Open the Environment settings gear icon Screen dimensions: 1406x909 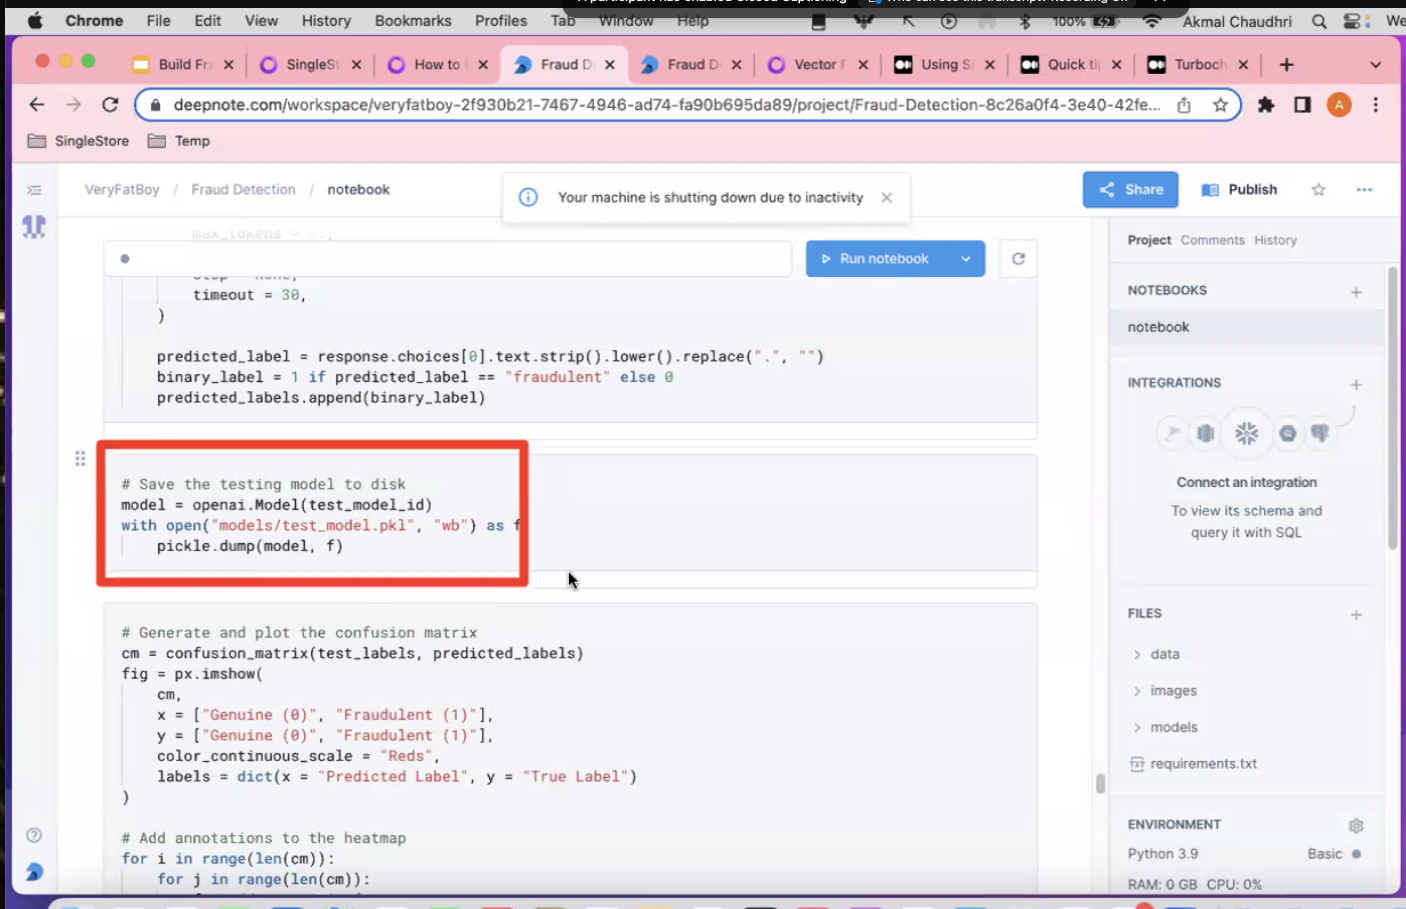1356,825
